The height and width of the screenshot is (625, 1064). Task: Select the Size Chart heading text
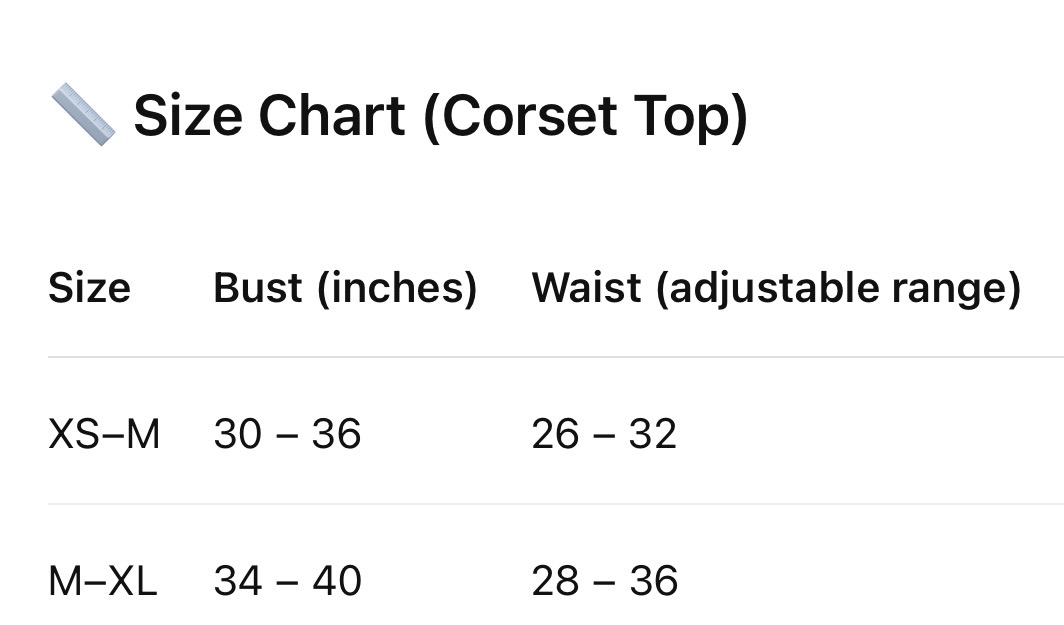point(441,115)
